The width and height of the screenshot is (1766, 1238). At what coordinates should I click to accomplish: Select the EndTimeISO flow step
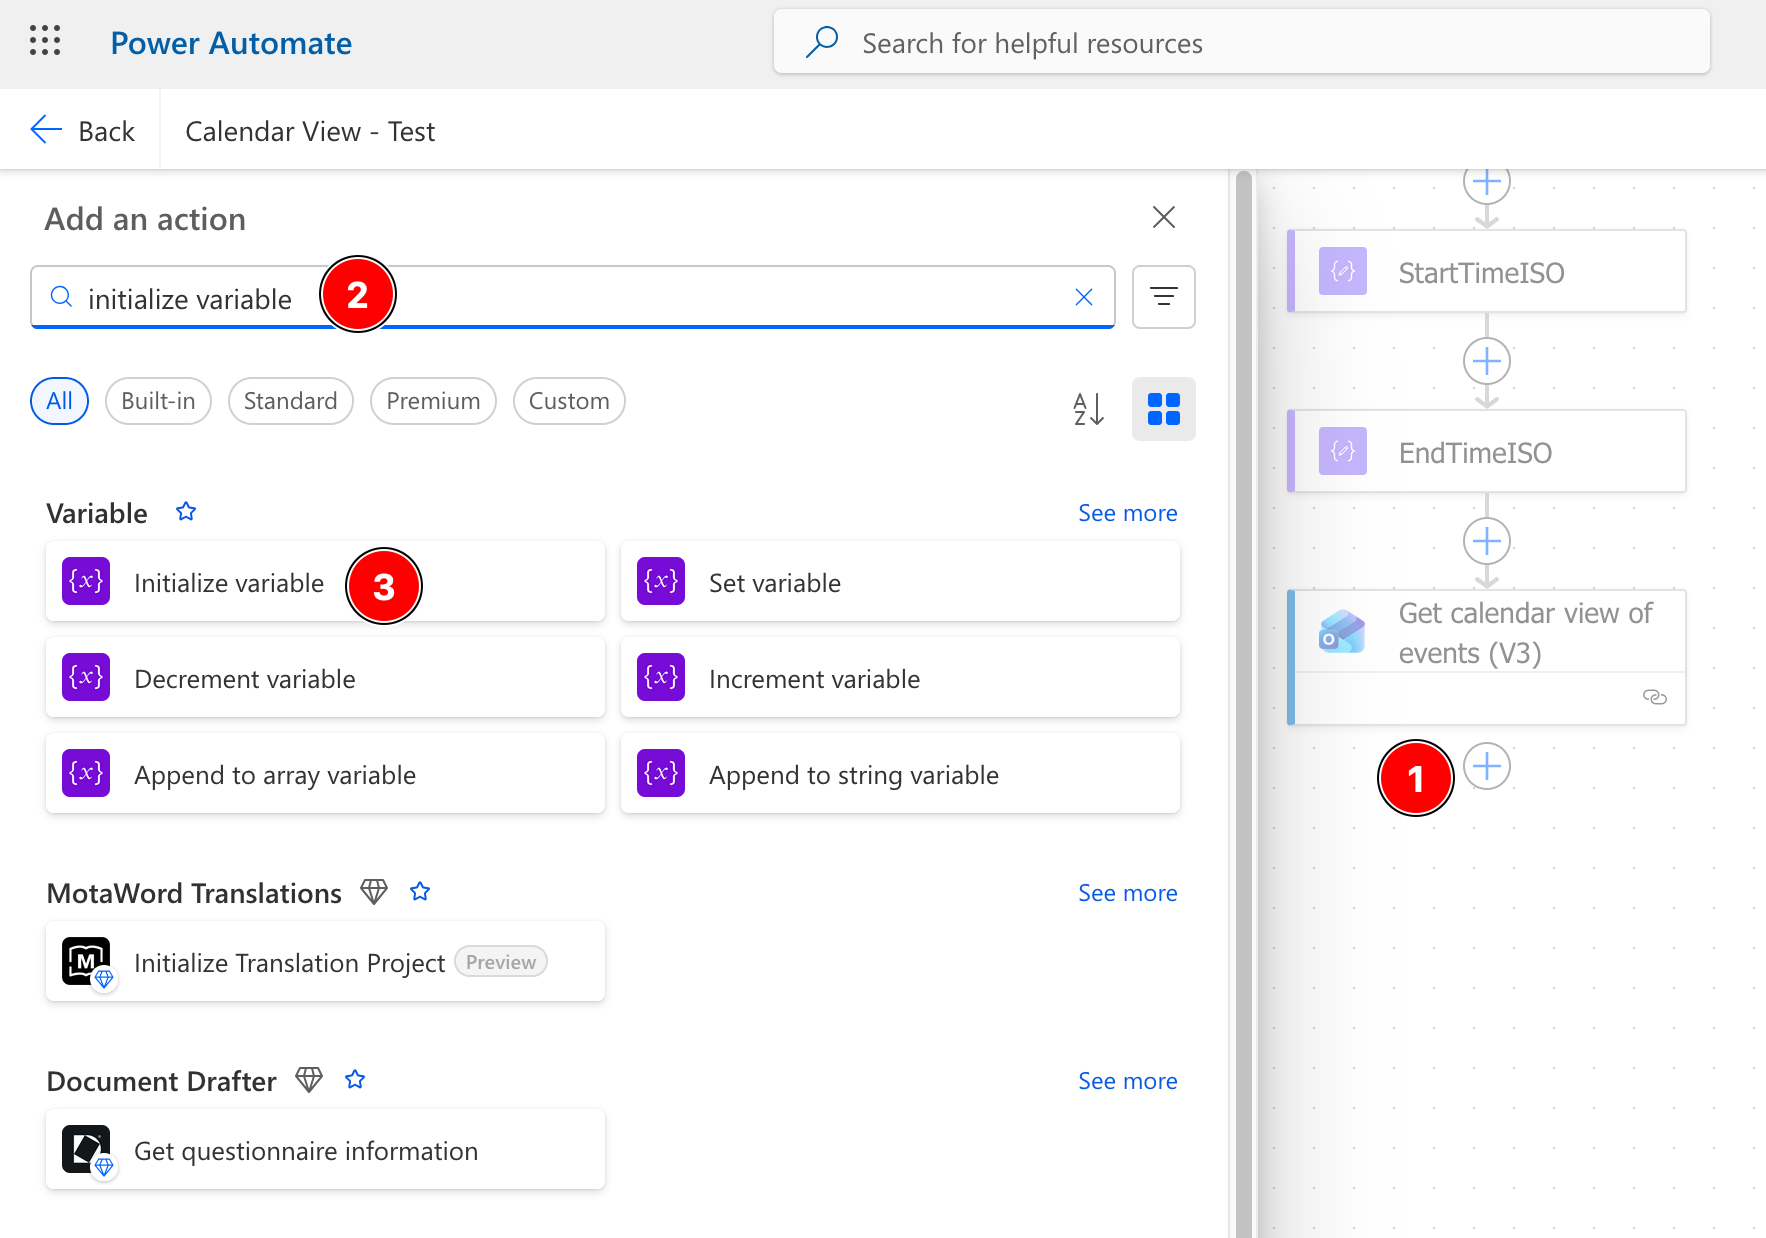coord(1486,452)
